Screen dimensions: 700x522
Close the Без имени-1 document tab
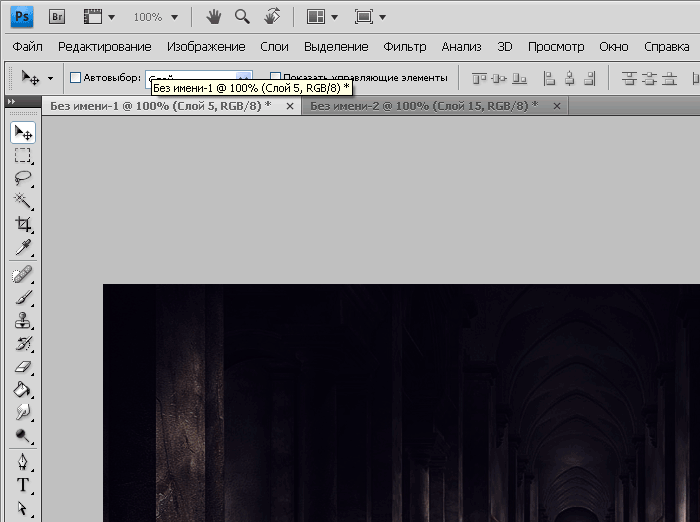pyautogui.click(x=290, y=105)
